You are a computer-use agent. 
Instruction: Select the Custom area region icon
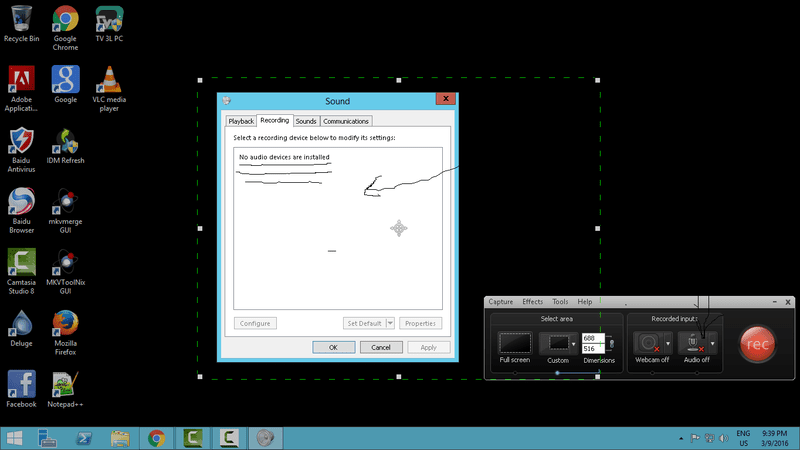pos(554,343)
